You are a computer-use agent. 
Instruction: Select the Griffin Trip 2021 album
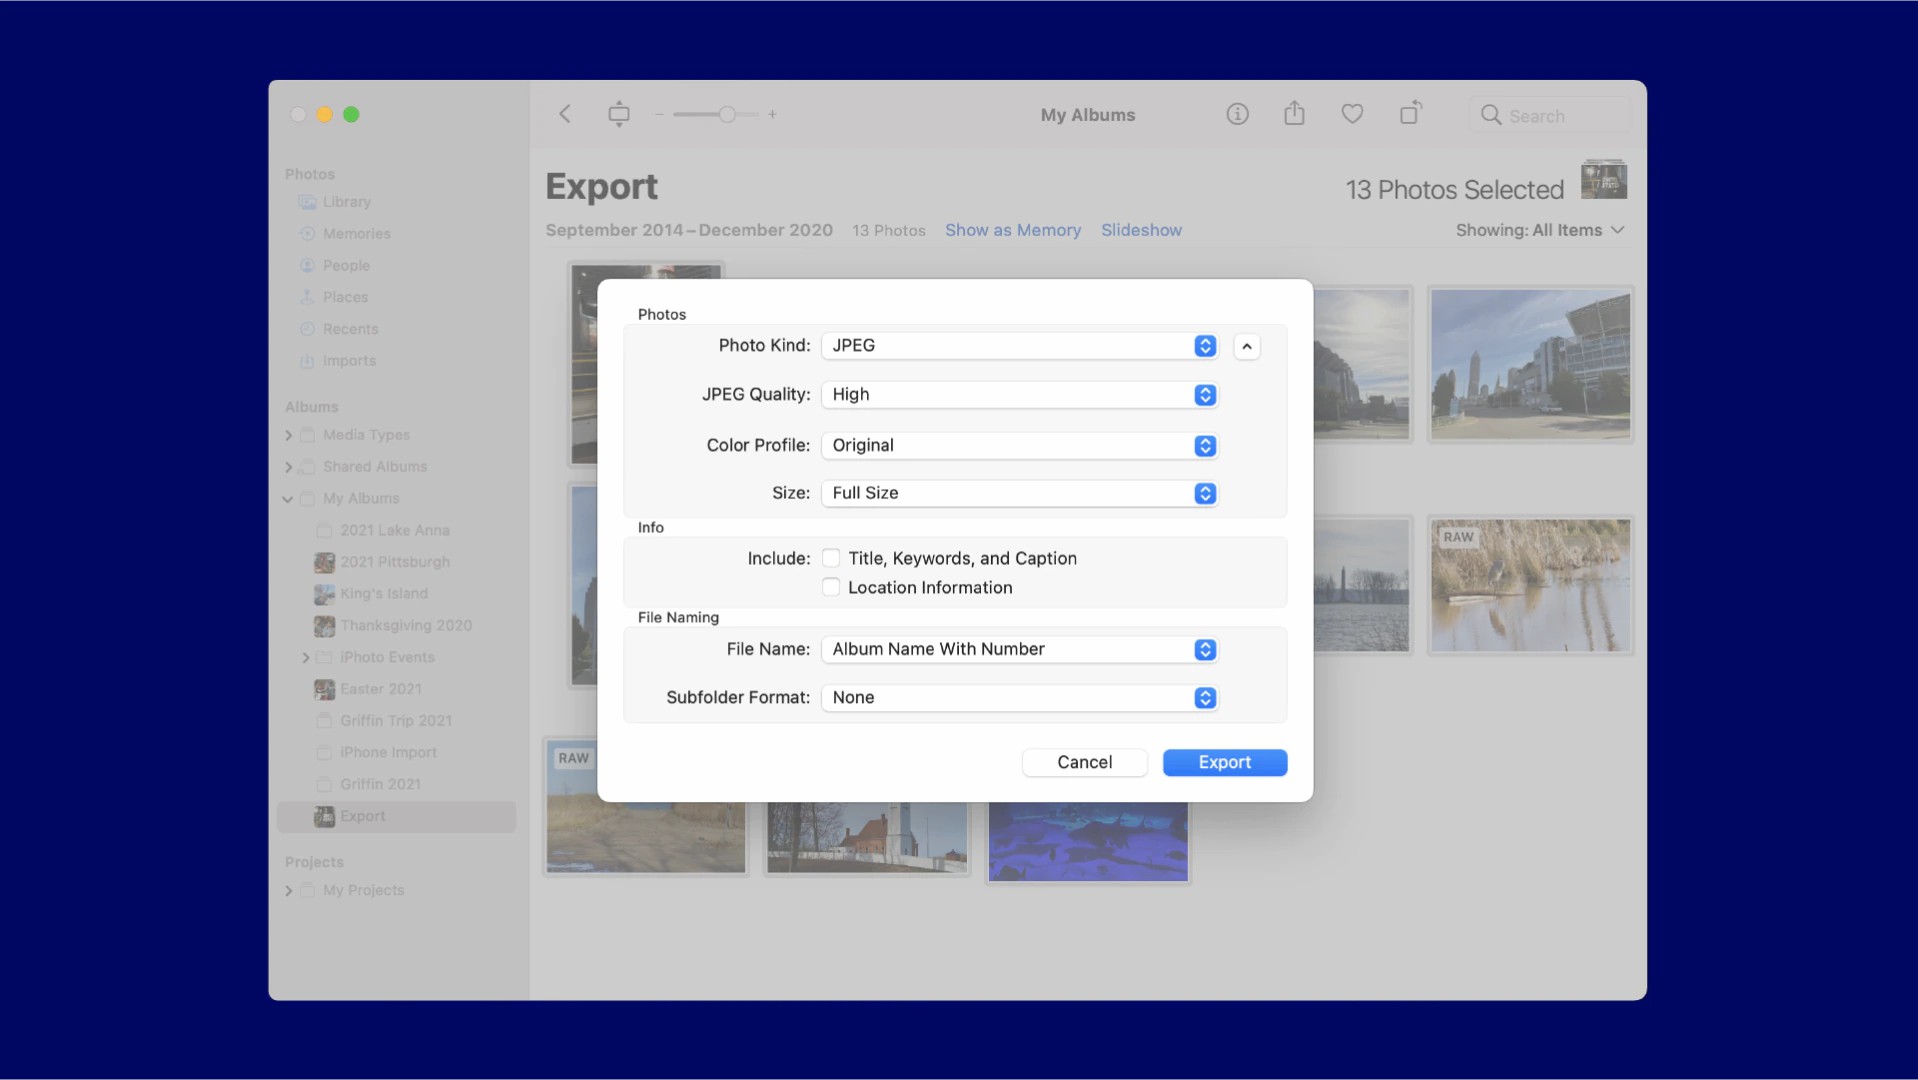pyautogui.click(x=396, y=721)
